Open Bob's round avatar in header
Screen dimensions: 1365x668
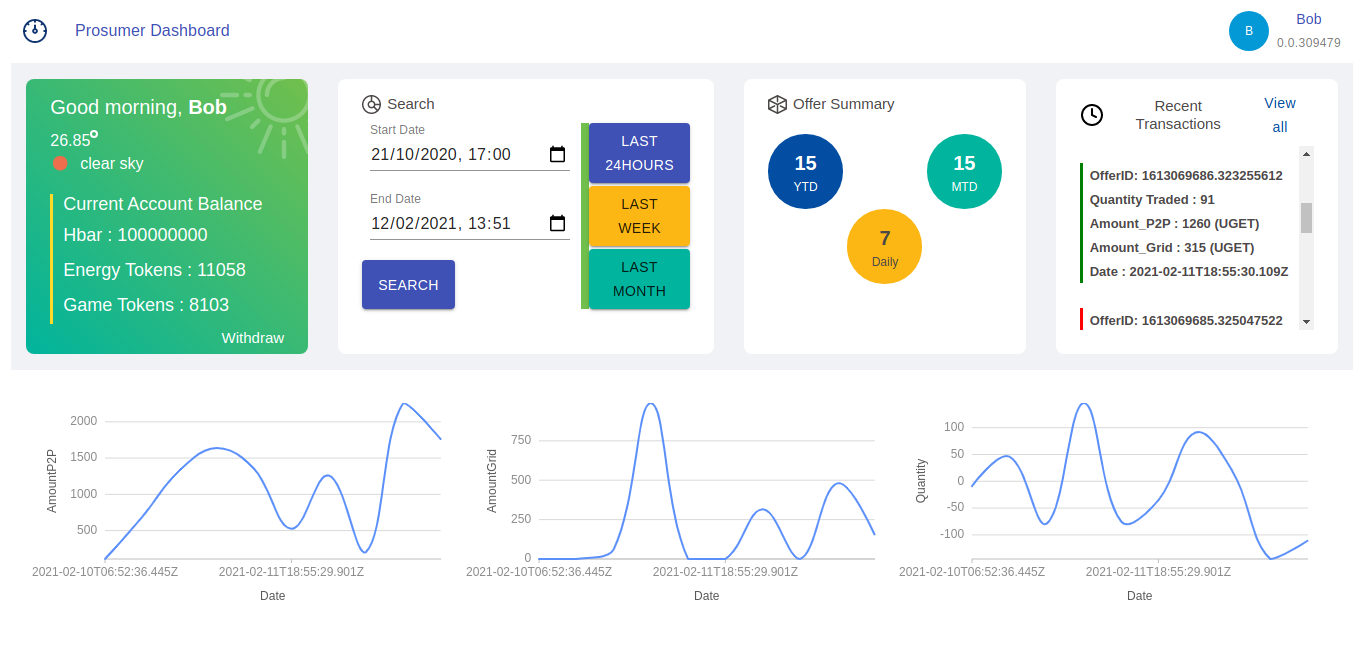point(1249,31)
